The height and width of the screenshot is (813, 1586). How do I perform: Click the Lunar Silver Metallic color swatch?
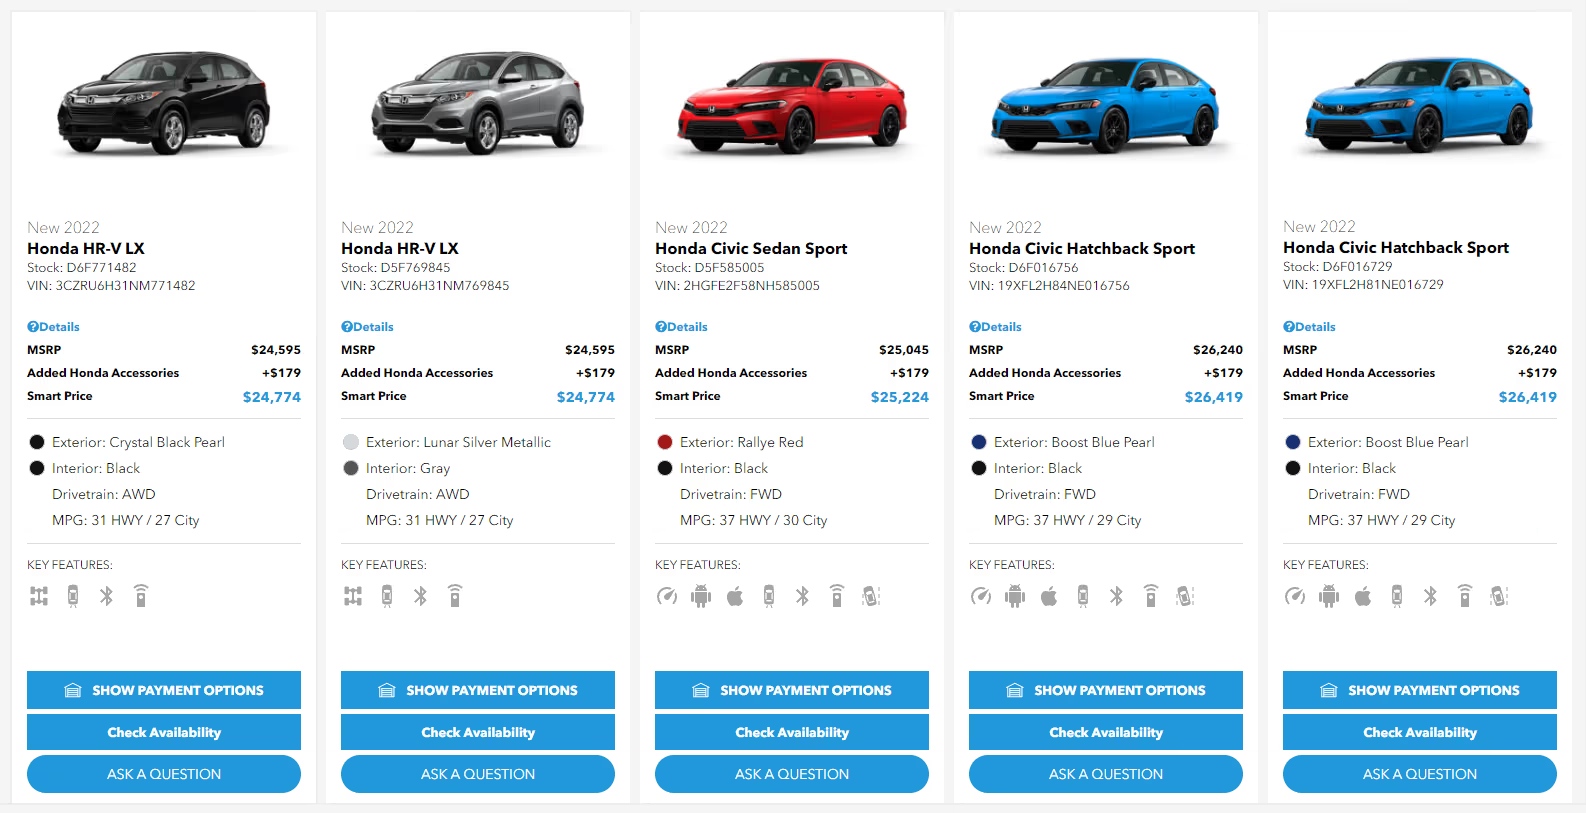pyautogui.click(x=351, y=442)
